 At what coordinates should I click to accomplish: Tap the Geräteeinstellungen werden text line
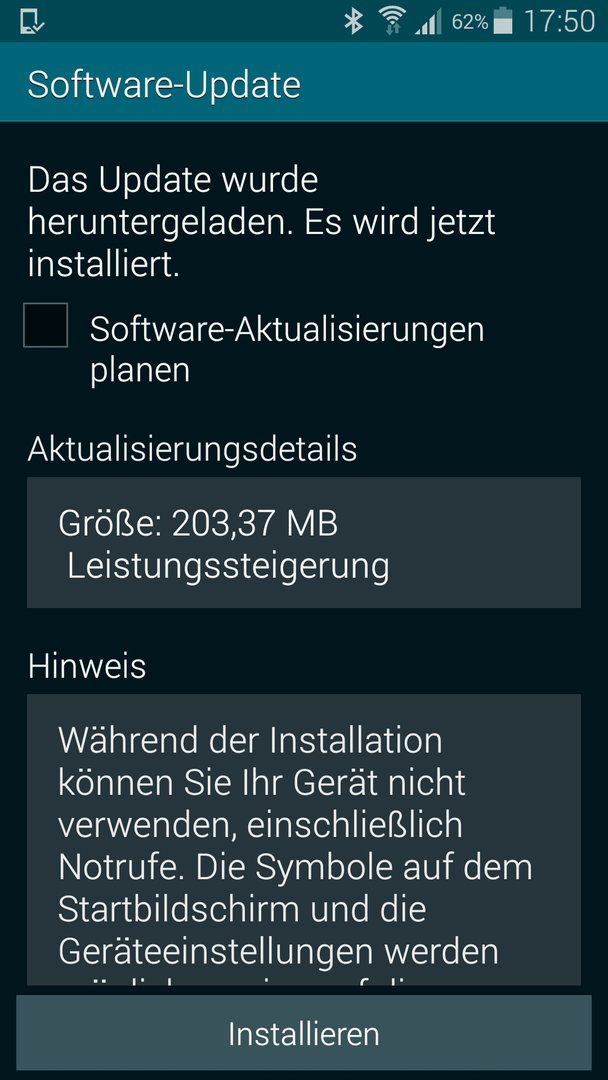[278, 951]
